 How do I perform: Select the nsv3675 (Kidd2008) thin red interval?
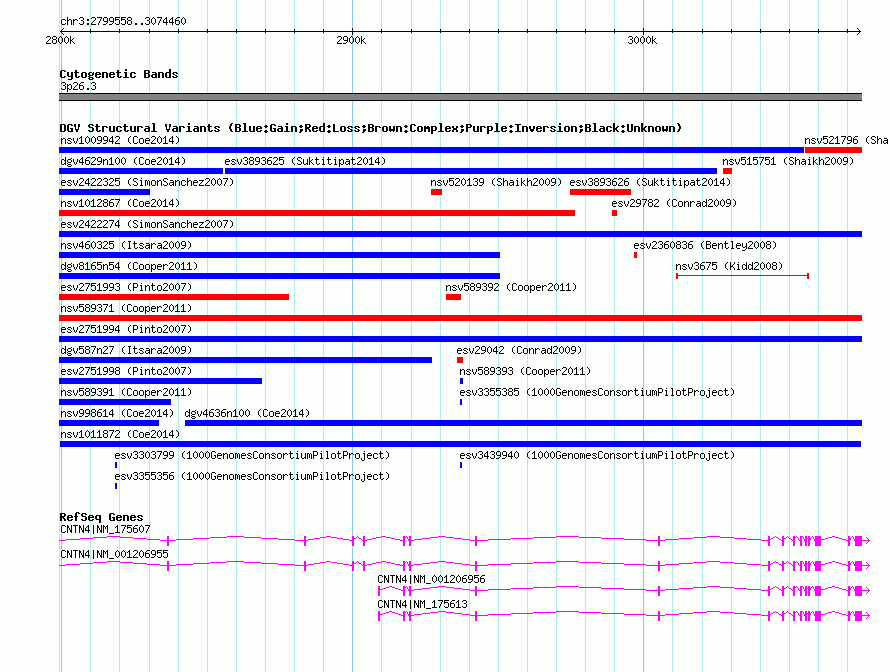[x=742, y=276]
